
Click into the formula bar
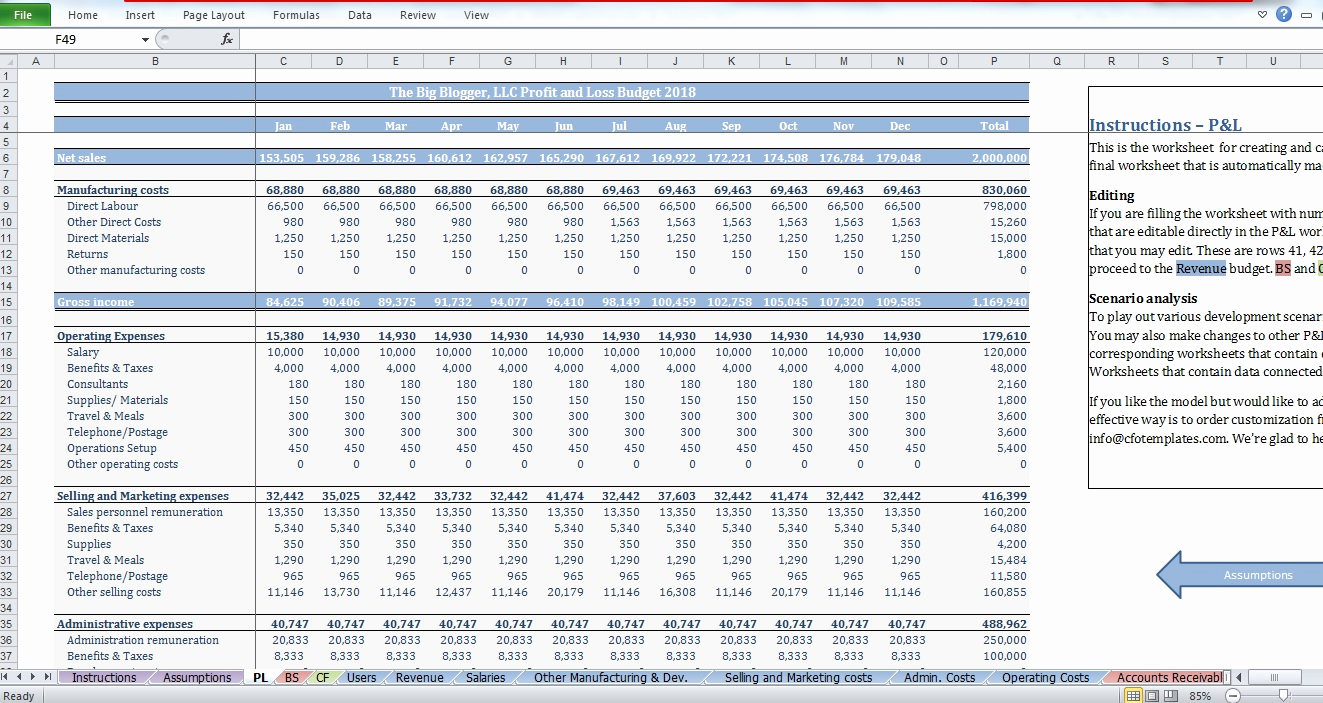point(780,39)
